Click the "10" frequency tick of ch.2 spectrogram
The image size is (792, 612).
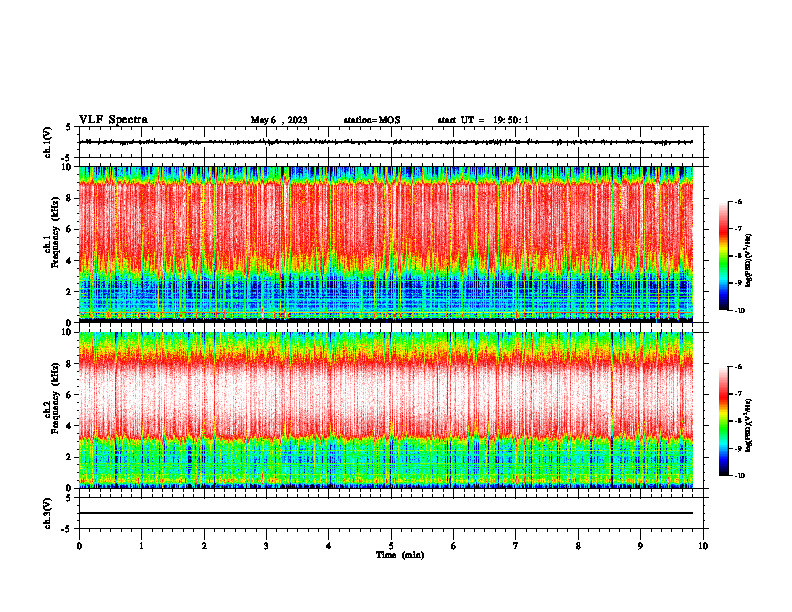tap(69, 332)
